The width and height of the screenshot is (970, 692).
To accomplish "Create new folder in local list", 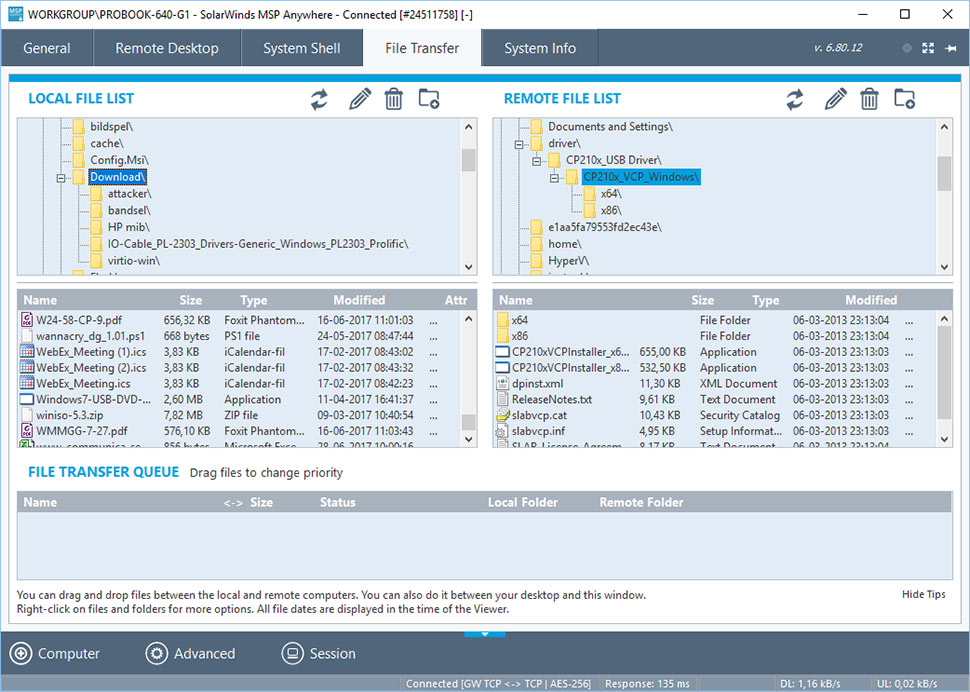I will tap(429, 99).
